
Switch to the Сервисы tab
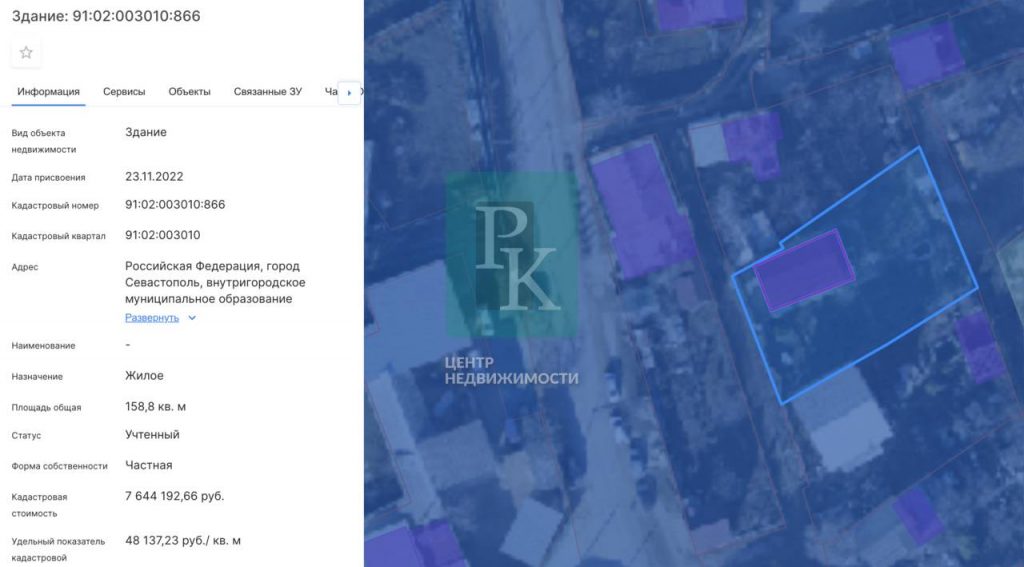[x=124, y=92]
